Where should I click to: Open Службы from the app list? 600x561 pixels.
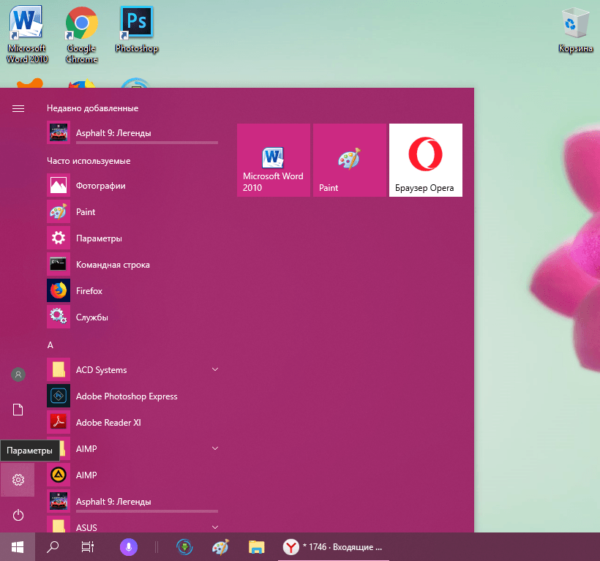tap(132, 317)
